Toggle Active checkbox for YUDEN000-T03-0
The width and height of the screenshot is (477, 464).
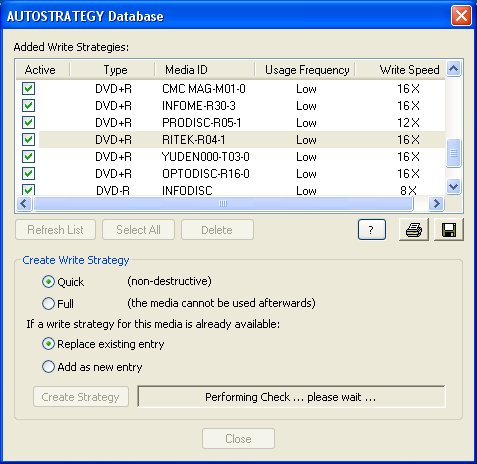28,156
